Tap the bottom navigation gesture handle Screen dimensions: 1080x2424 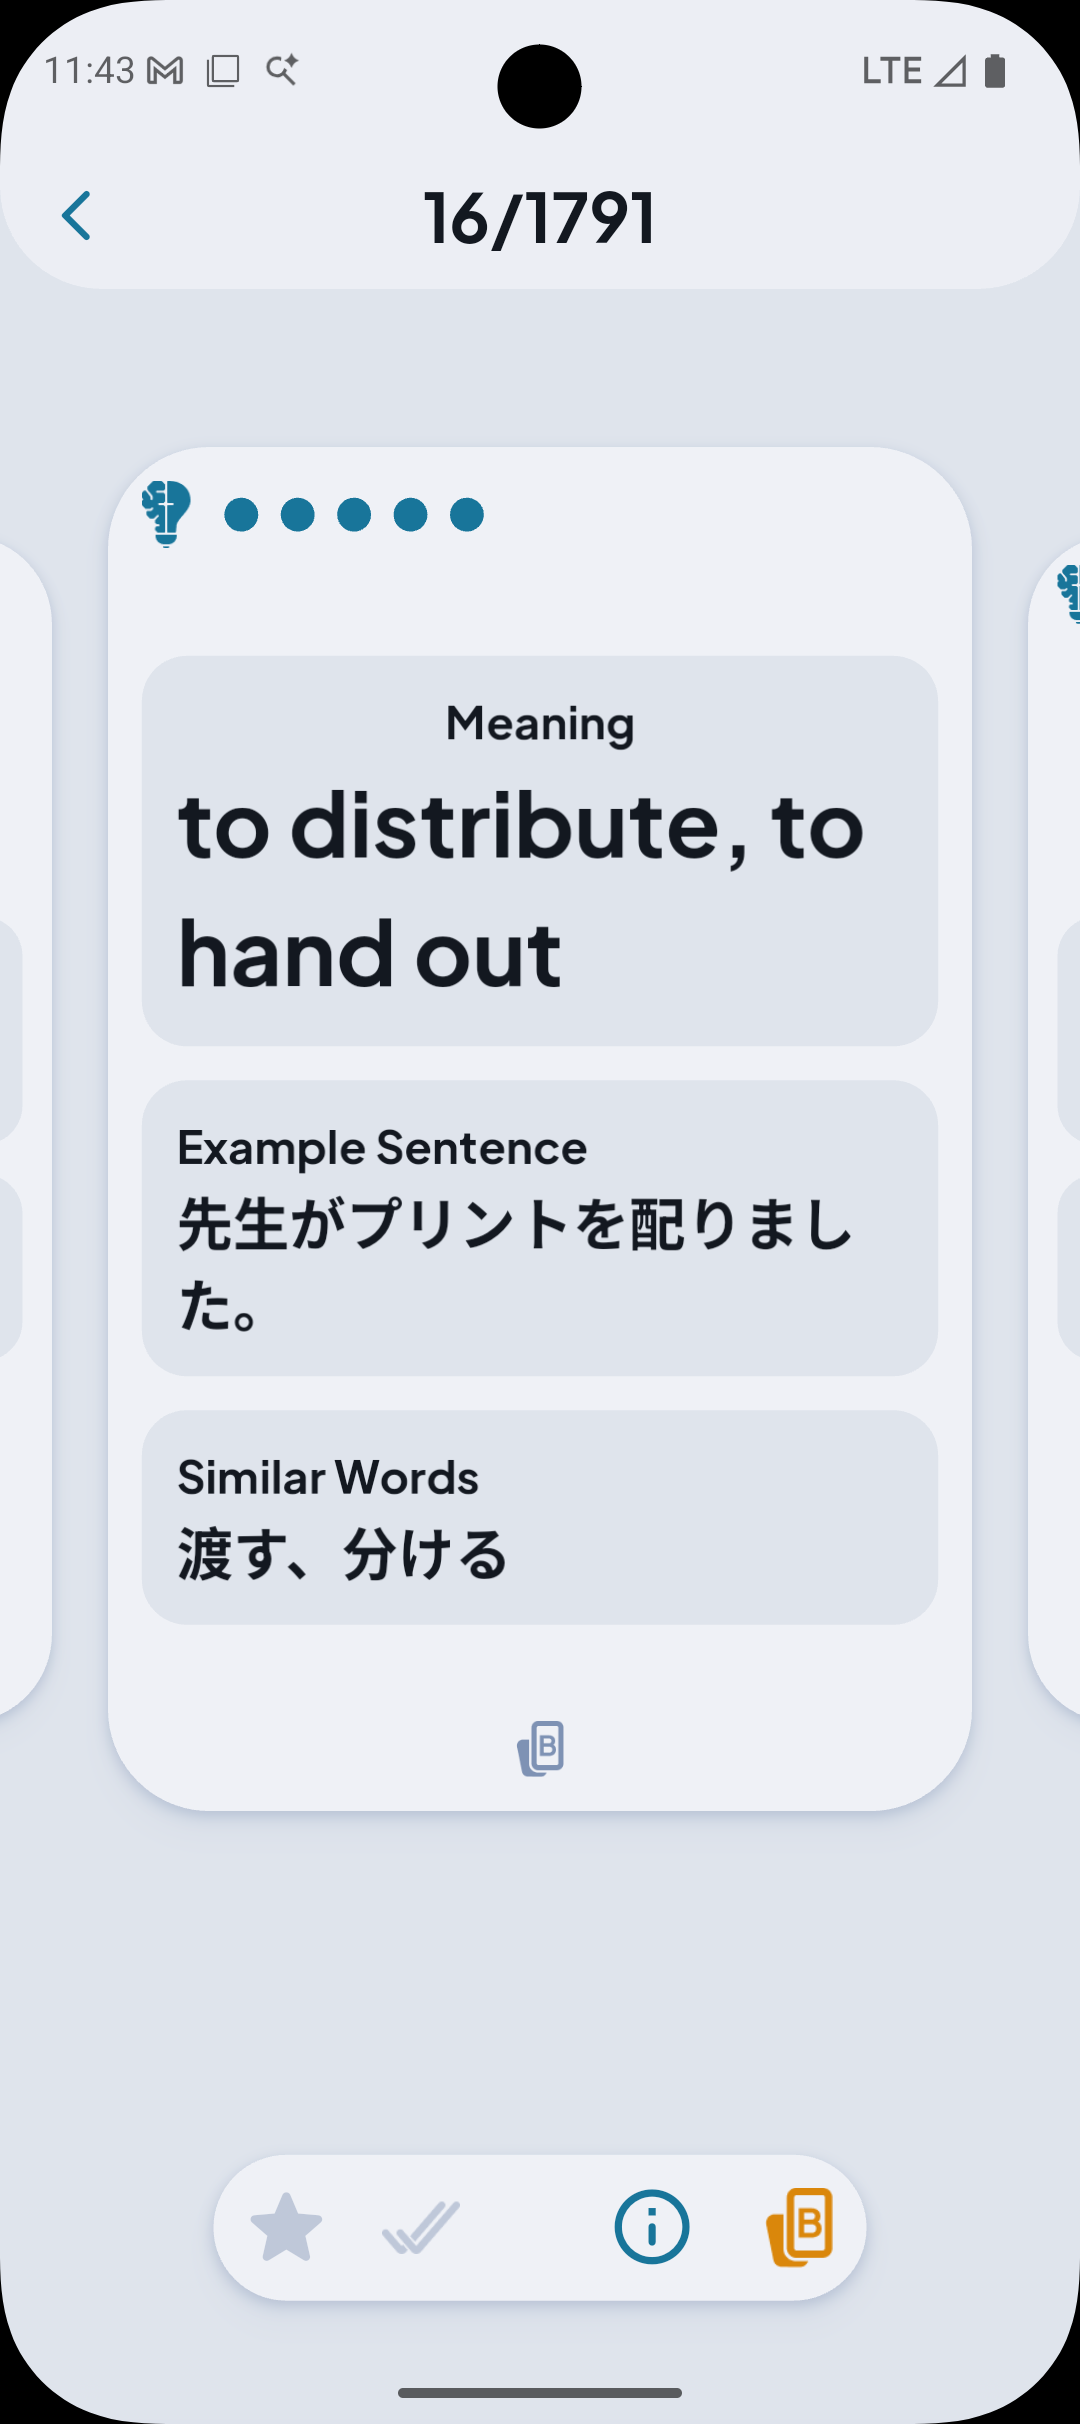click(x=540, y=2393)
